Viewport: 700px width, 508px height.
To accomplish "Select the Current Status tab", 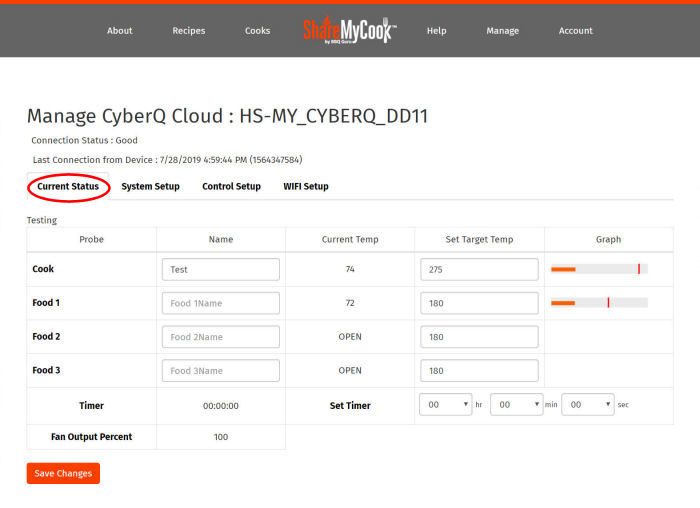I will point(68,187).
